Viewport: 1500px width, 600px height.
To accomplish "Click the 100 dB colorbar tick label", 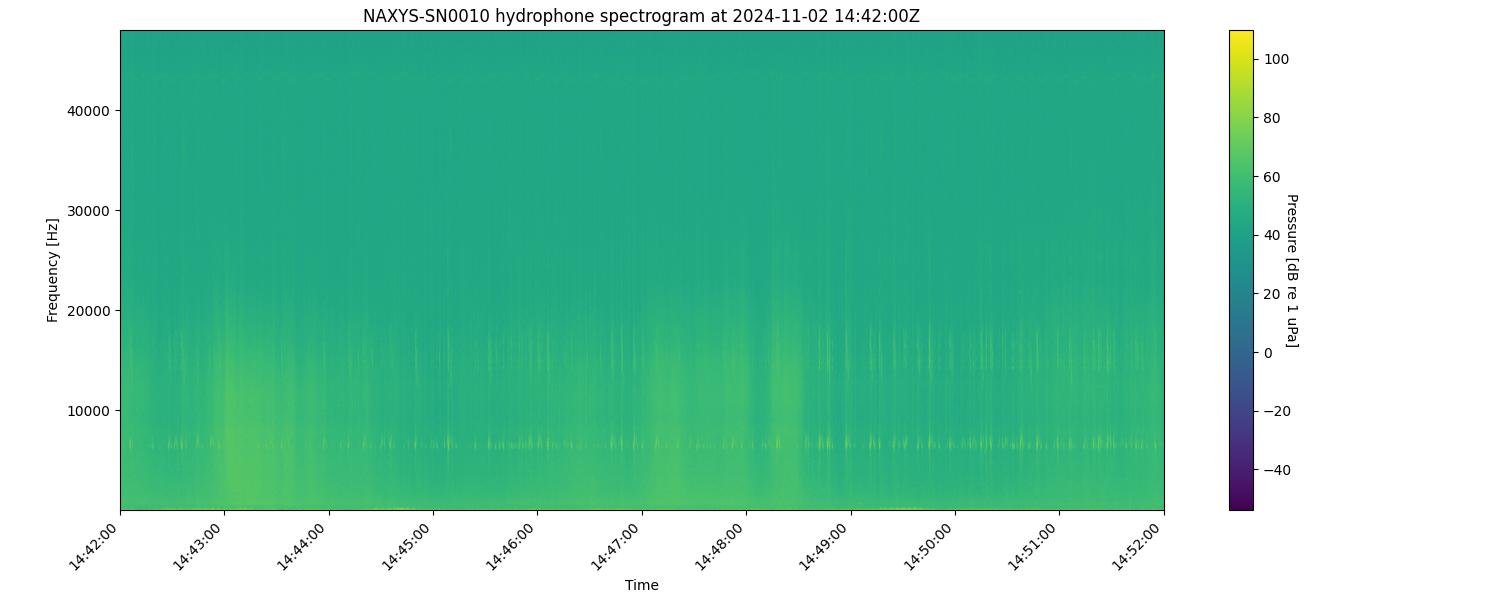I will (x=1277, y=59).
